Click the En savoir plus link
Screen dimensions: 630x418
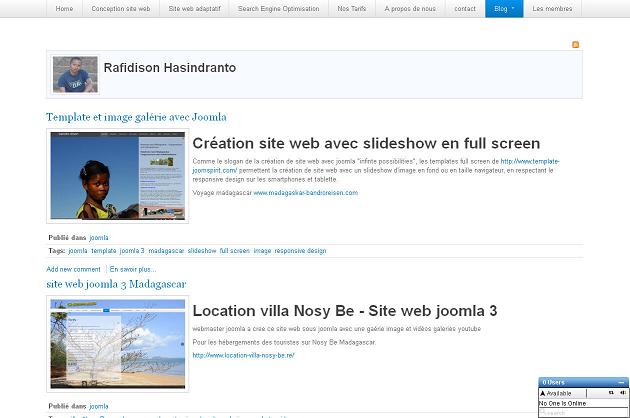coord(133,269)
